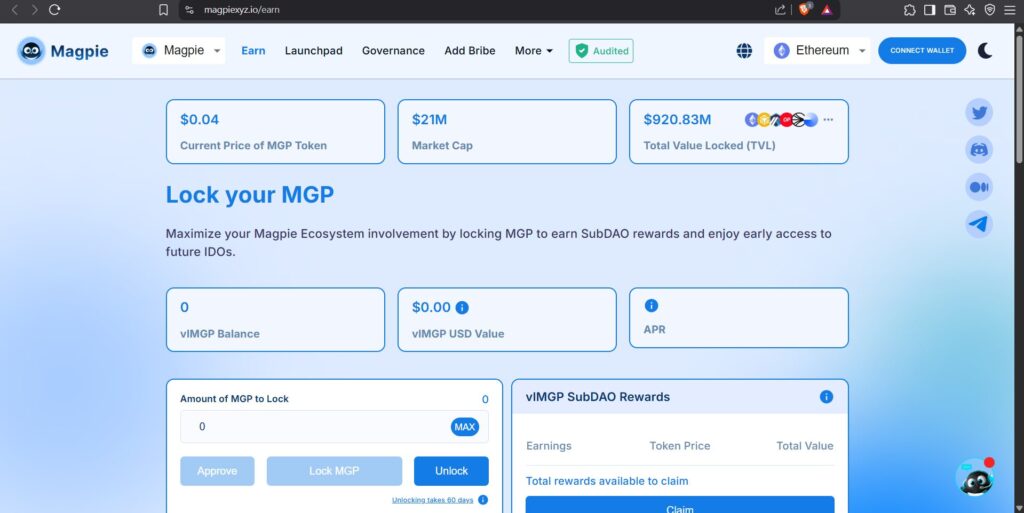
Task: Open Brave Rewards triangle icon
Action: tap(827, 10)
